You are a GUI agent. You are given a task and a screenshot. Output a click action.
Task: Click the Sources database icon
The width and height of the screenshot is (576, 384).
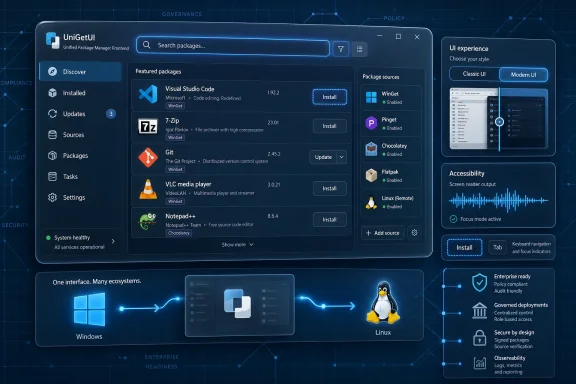53,134
